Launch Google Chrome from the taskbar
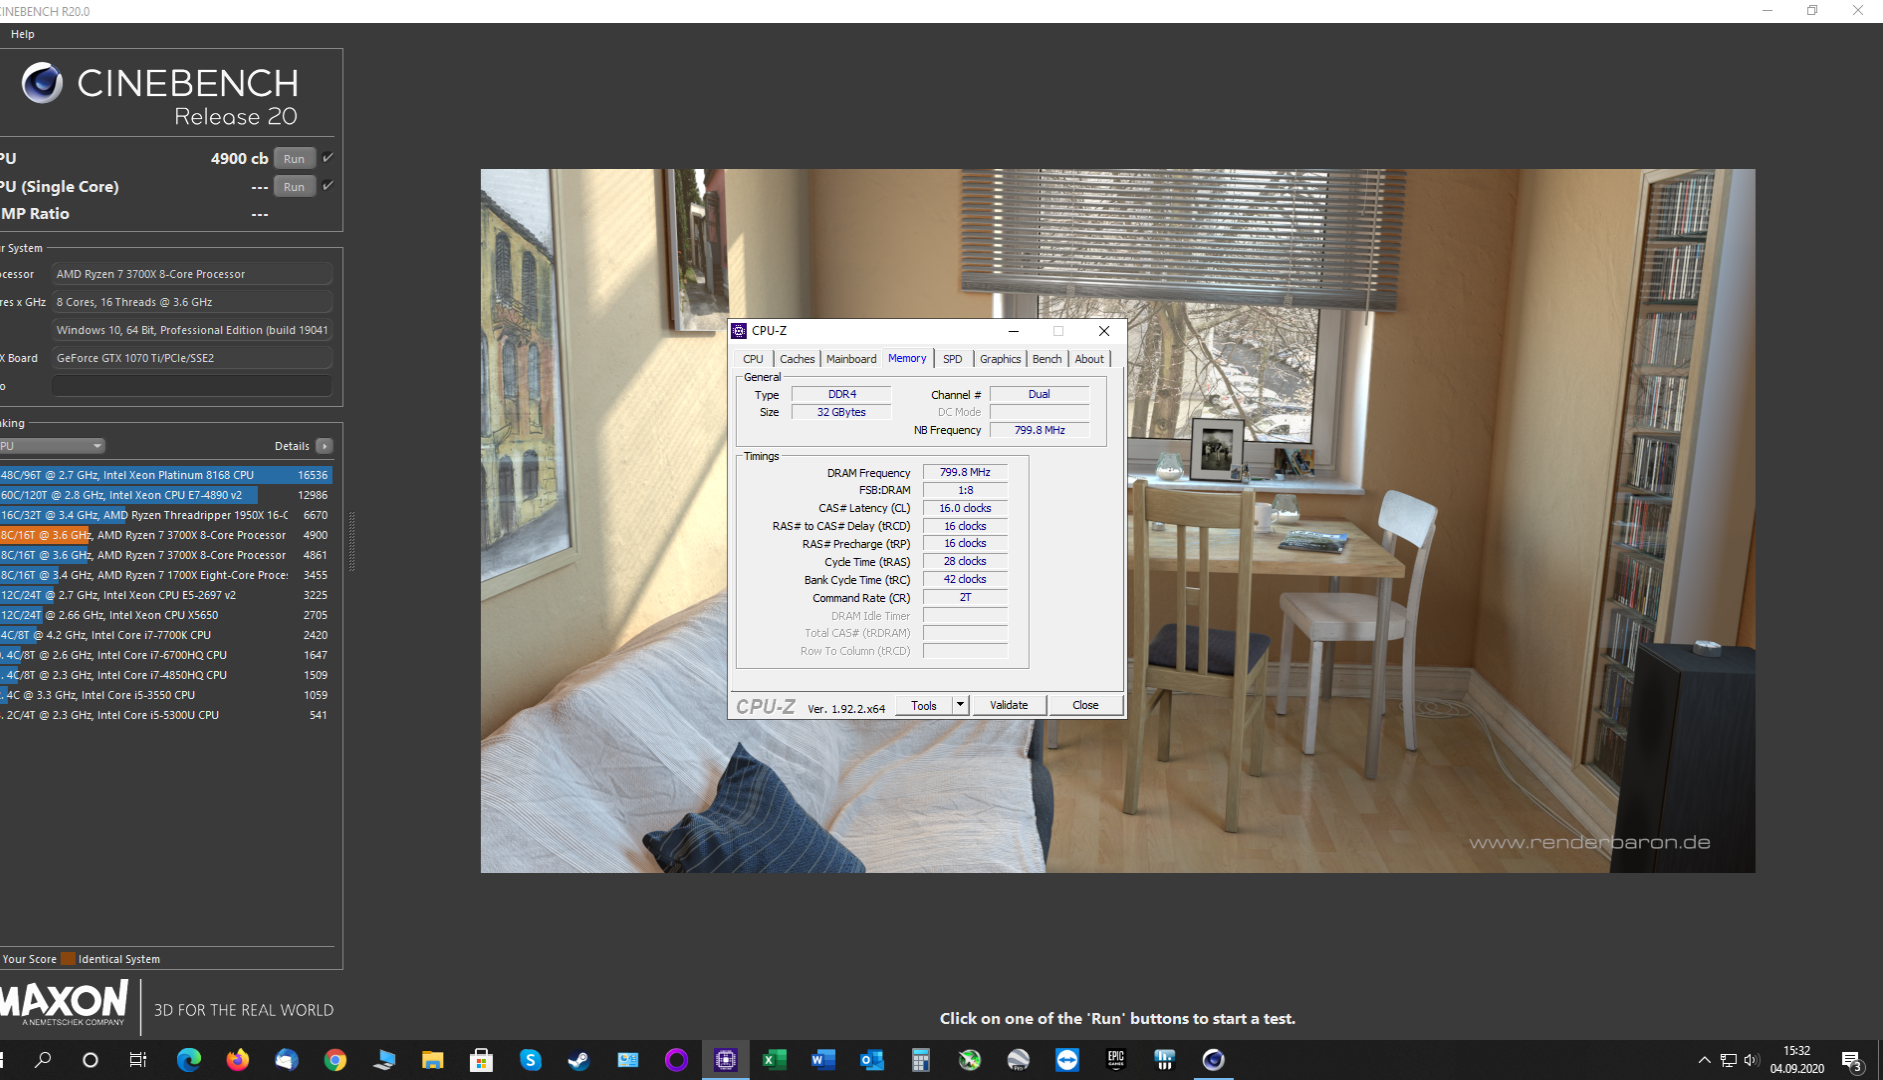Image resolution: width=1883 pixels, height=1080 pixels. (x=335, y=1060)
